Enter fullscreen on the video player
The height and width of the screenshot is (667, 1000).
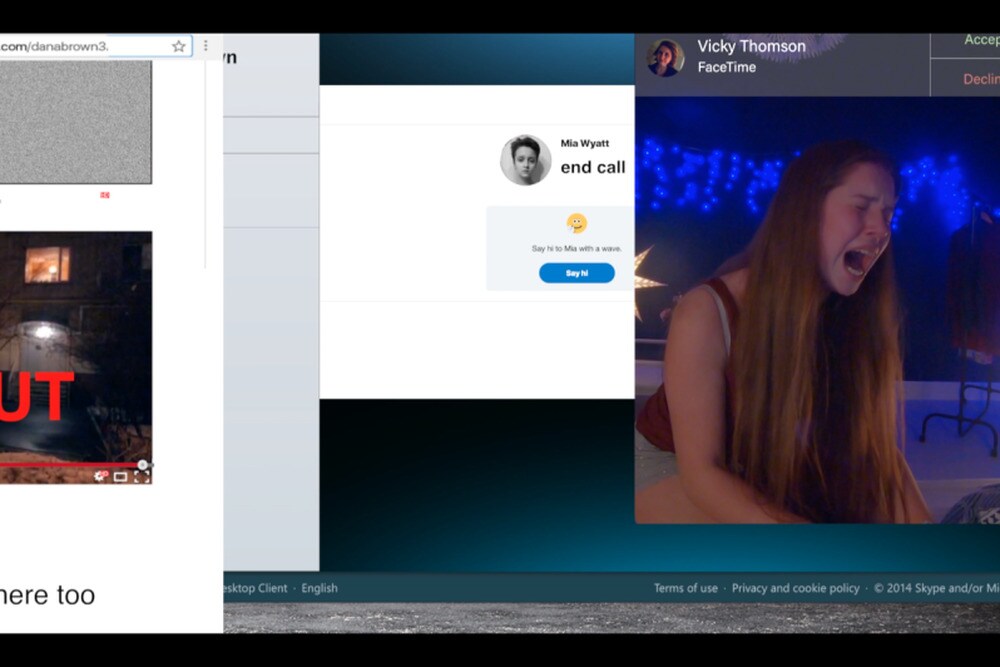click(x=142, y=477)
